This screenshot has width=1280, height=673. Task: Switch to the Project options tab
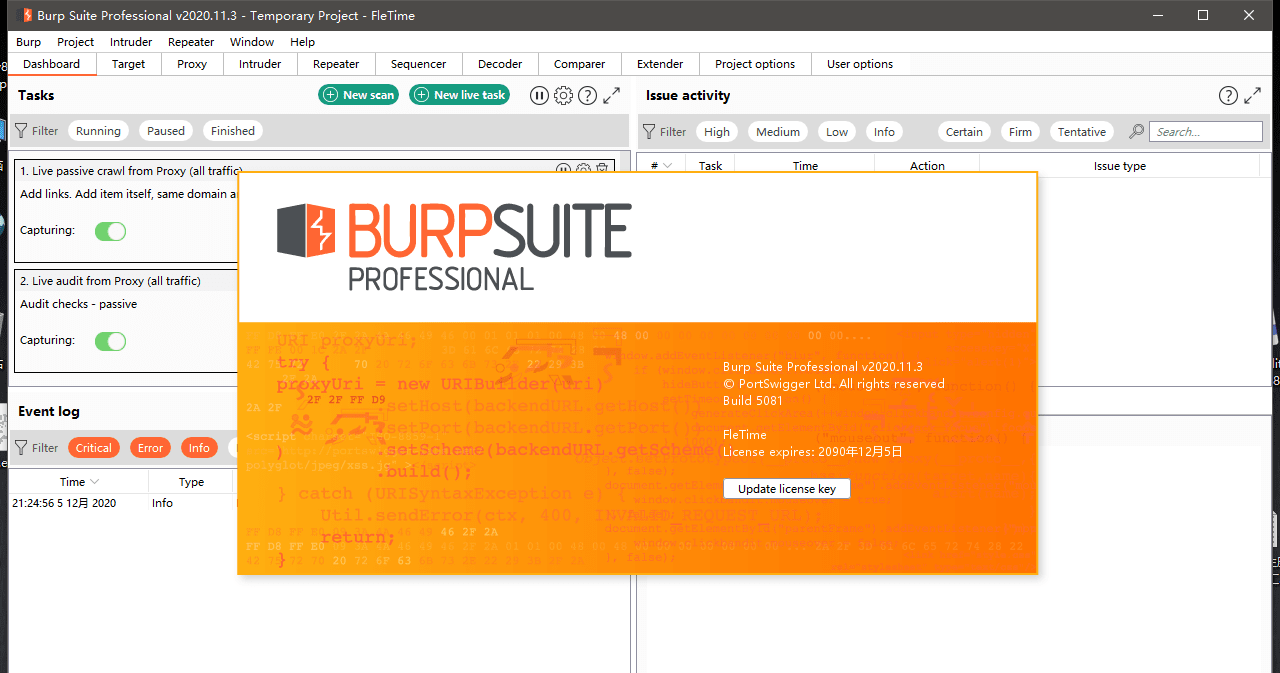click(x=755, y=64)
